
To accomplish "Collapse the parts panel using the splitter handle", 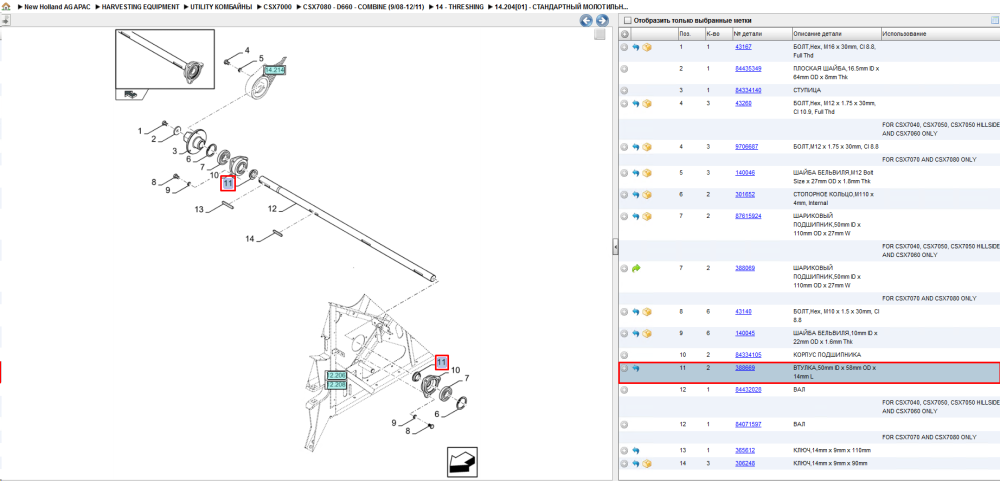I will 615,246.
